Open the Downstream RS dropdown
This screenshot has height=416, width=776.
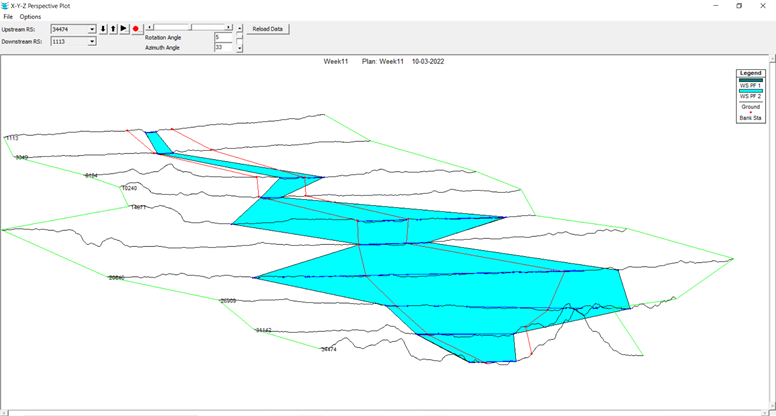pyautogui.click(x=92, y=42)
